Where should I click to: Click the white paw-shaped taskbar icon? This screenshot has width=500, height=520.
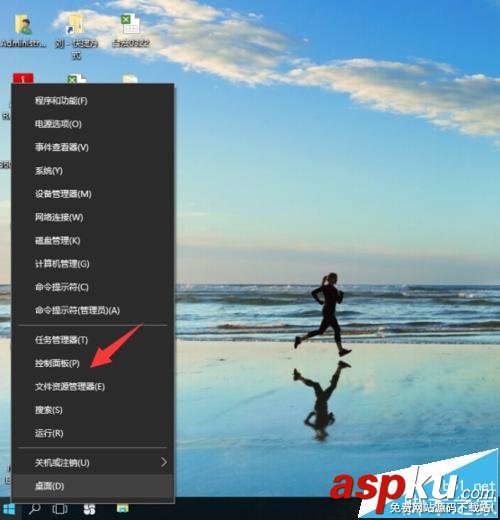tap(89, 509)
